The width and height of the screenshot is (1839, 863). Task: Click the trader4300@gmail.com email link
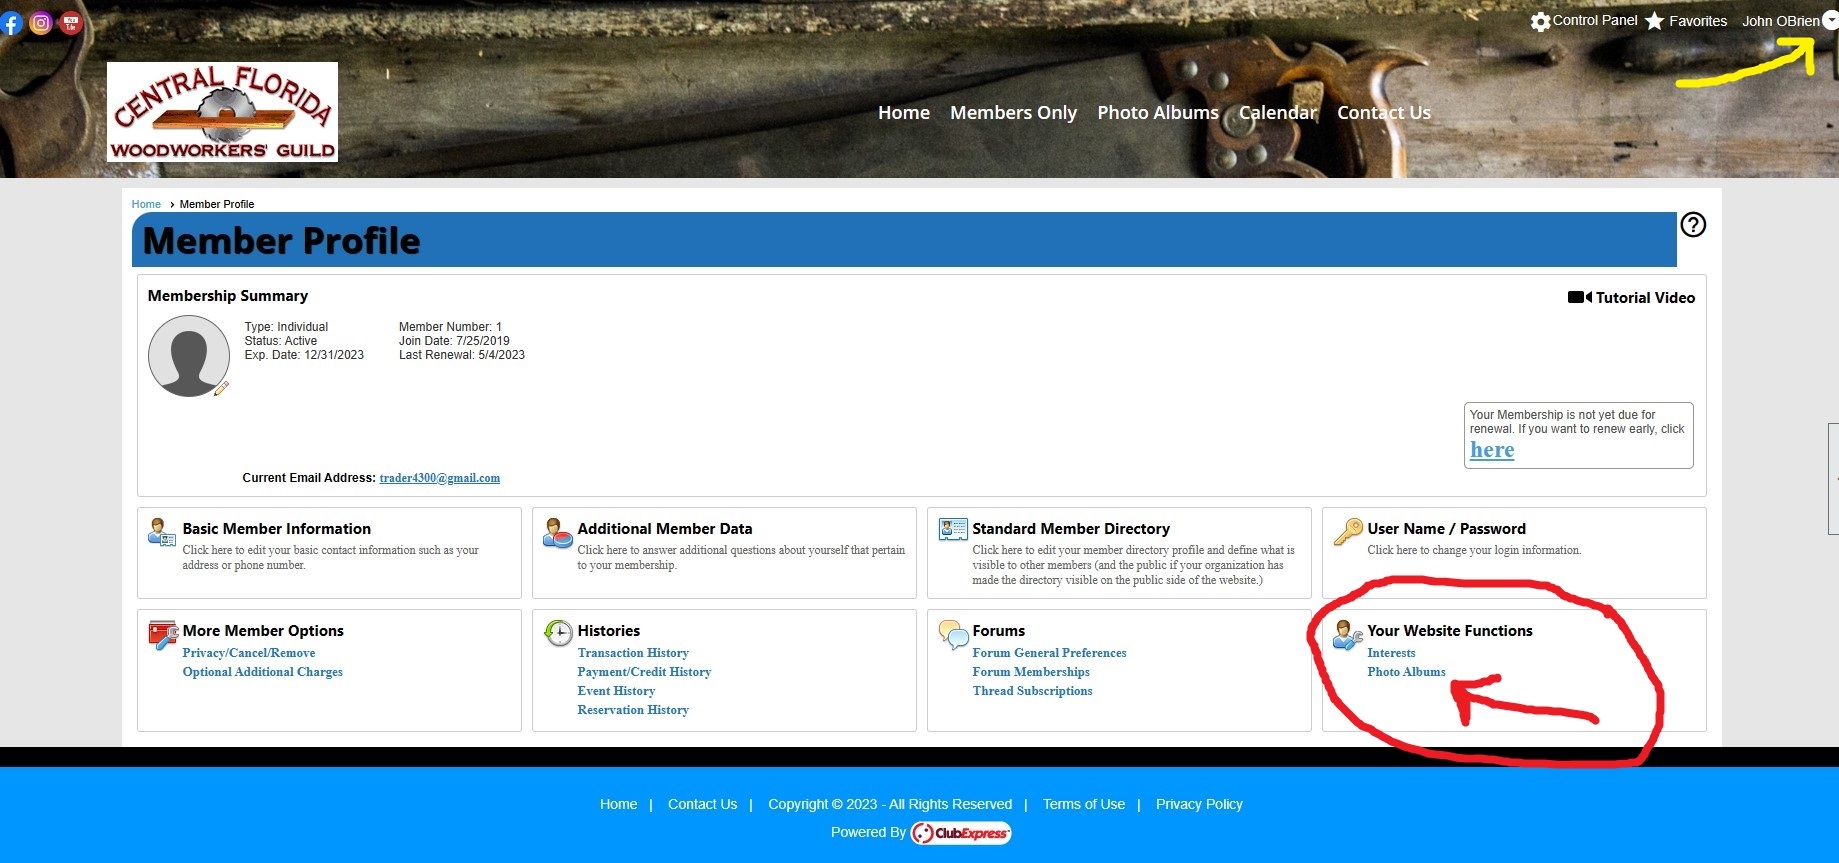coord(440,478)
